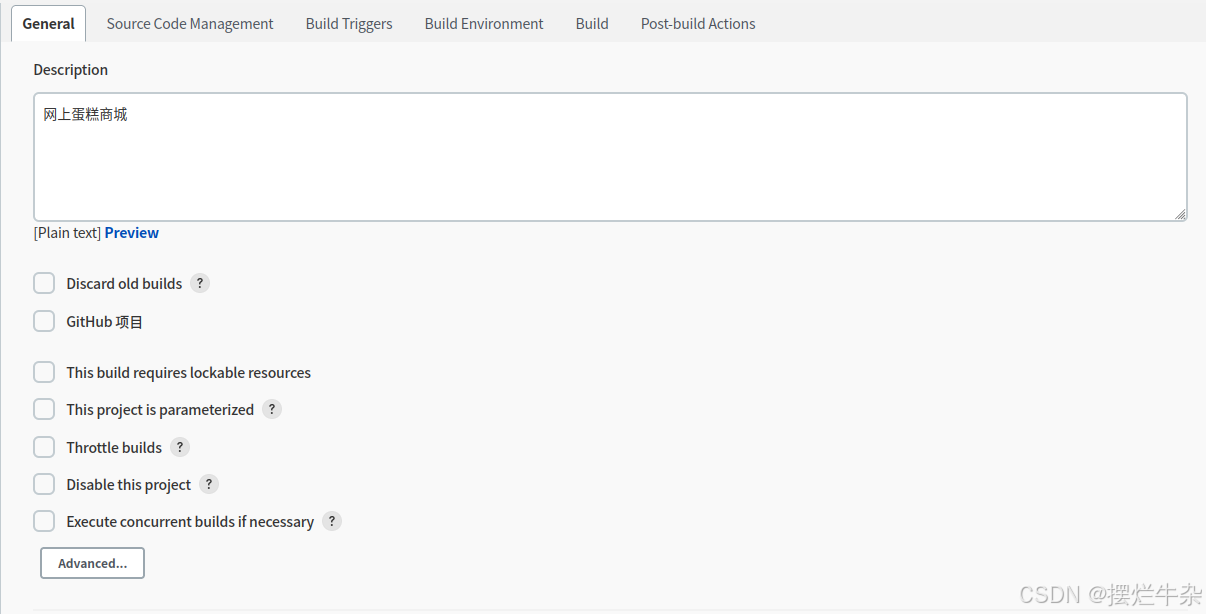The width and height of the screenshot is (1206, 614).
Task: Toggle the Throttle builds checkbox
Action: [x=44, y=447]
